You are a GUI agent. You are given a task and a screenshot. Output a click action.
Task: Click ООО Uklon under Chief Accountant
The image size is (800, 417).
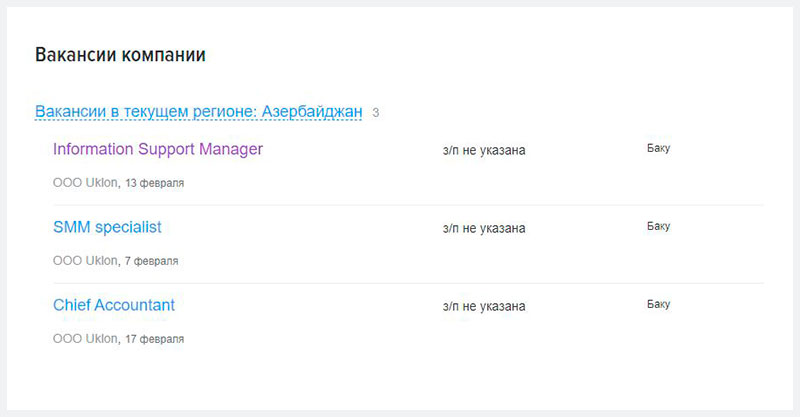click(x=85, y=339)
